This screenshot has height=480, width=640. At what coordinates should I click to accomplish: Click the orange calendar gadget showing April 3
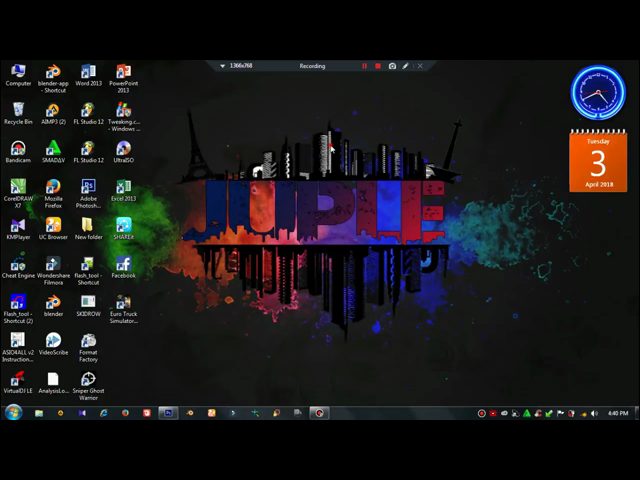tap(598, 160)
